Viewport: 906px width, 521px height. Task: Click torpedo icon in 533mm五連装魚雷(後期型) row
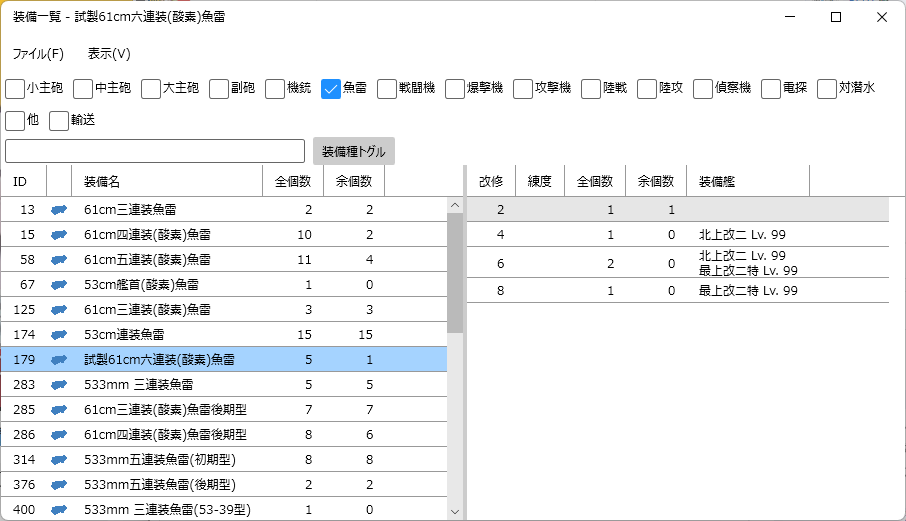[x=59, y=485]
